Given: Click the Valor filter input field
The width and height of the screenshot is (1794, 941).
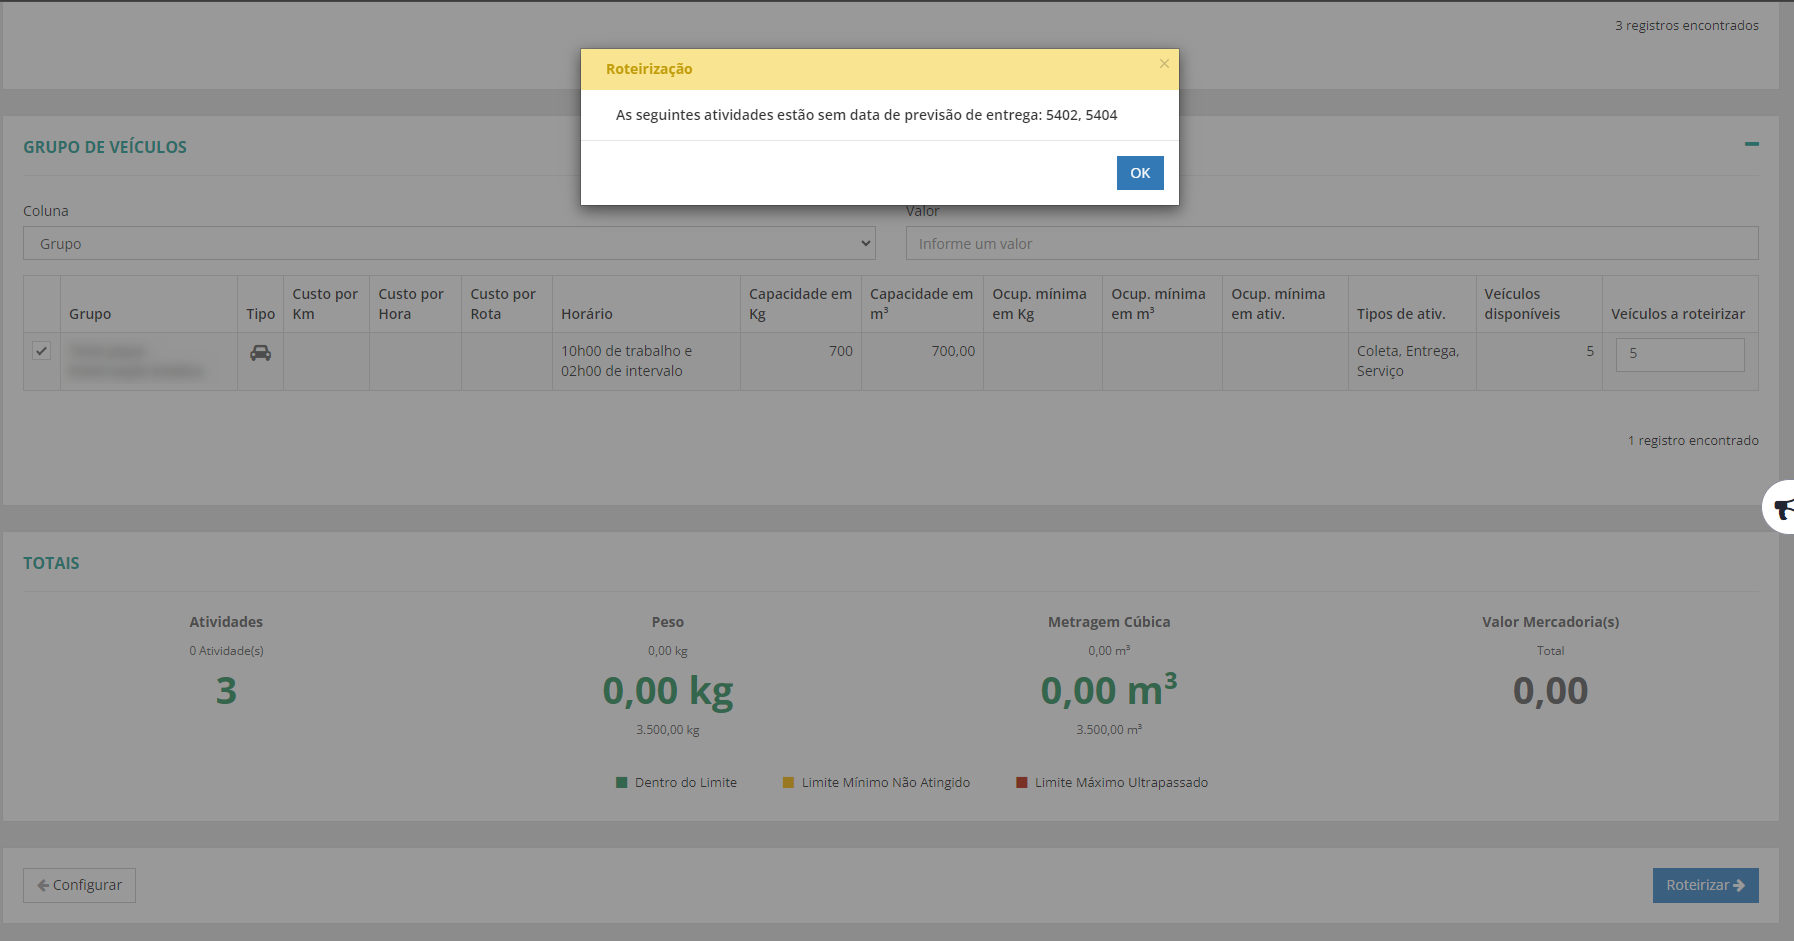Looking at the screenshot, I should click(1331, 244).
